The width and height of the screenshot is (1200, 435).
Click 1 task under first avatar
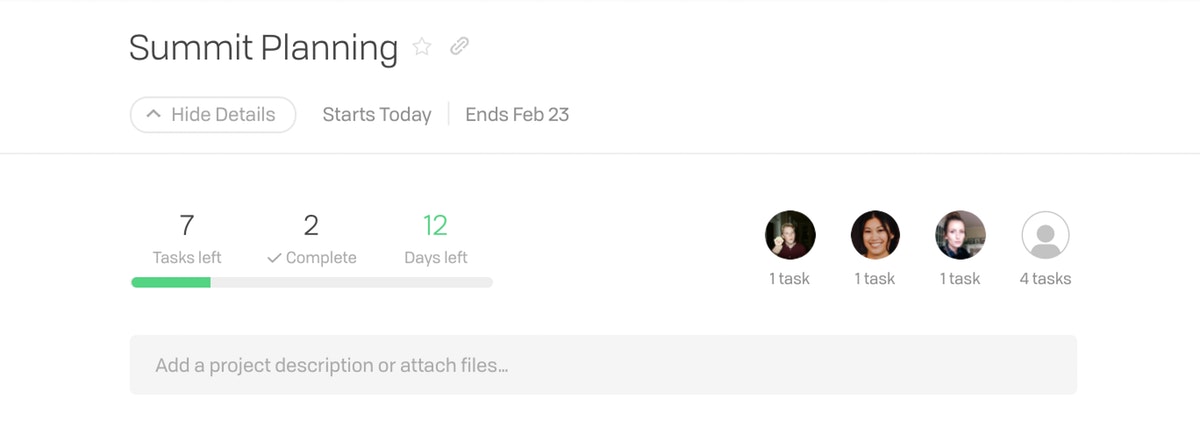790,279
